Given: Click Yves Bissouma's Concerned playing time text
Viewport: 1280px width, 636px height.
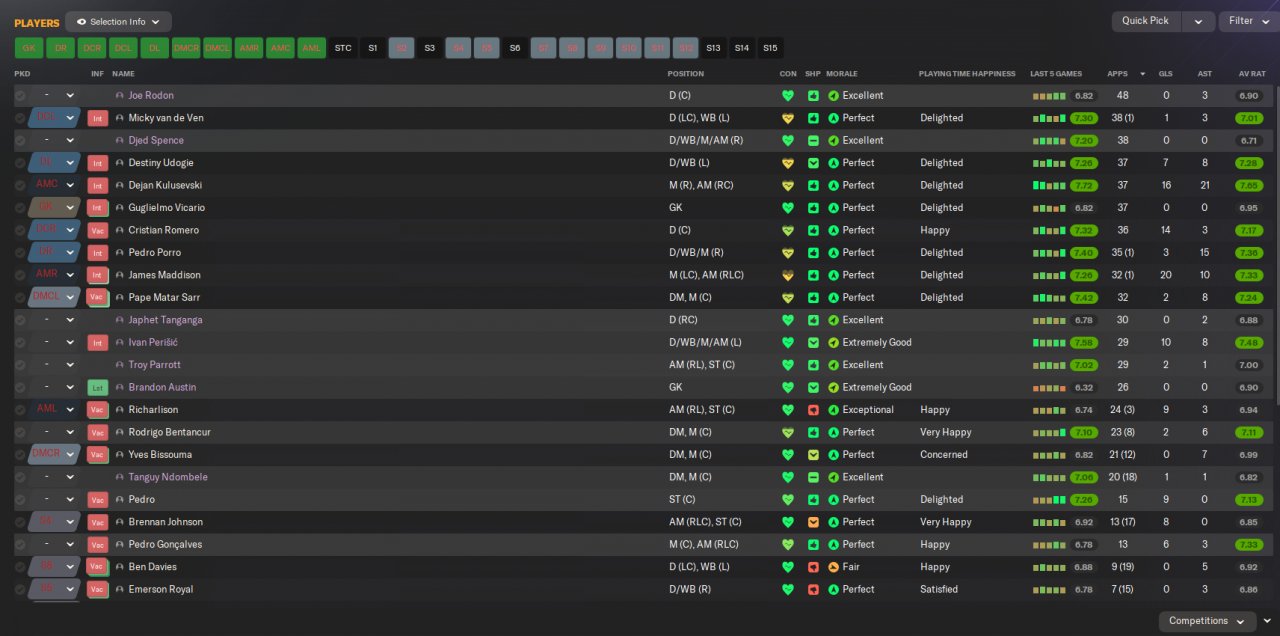Looking at the screenshot, I should 944,455.
